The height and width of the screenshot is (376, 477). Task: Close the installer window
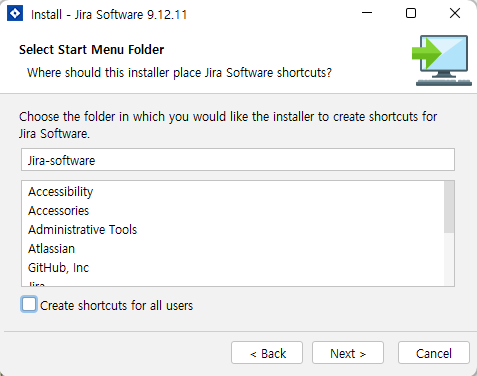[455, 13]
